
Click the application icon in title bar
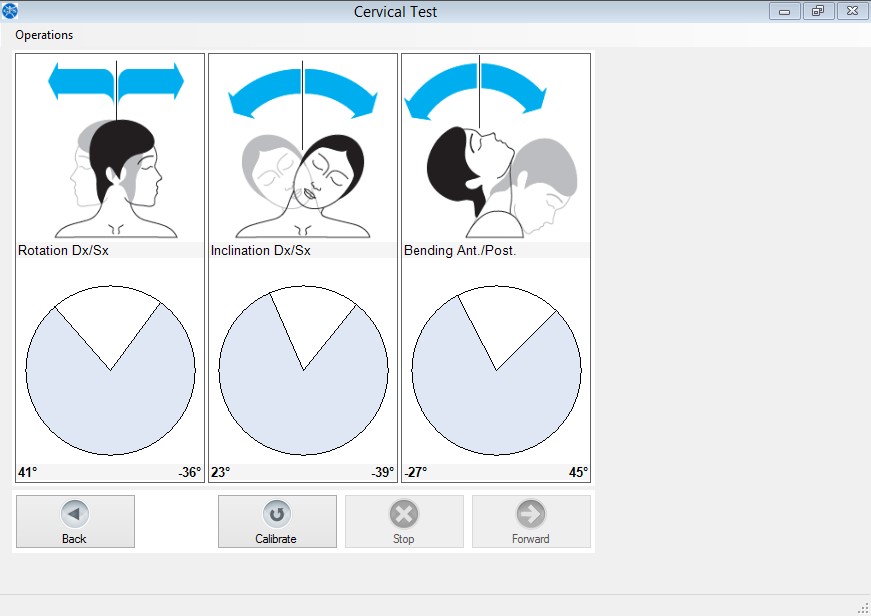pos(10,11)
